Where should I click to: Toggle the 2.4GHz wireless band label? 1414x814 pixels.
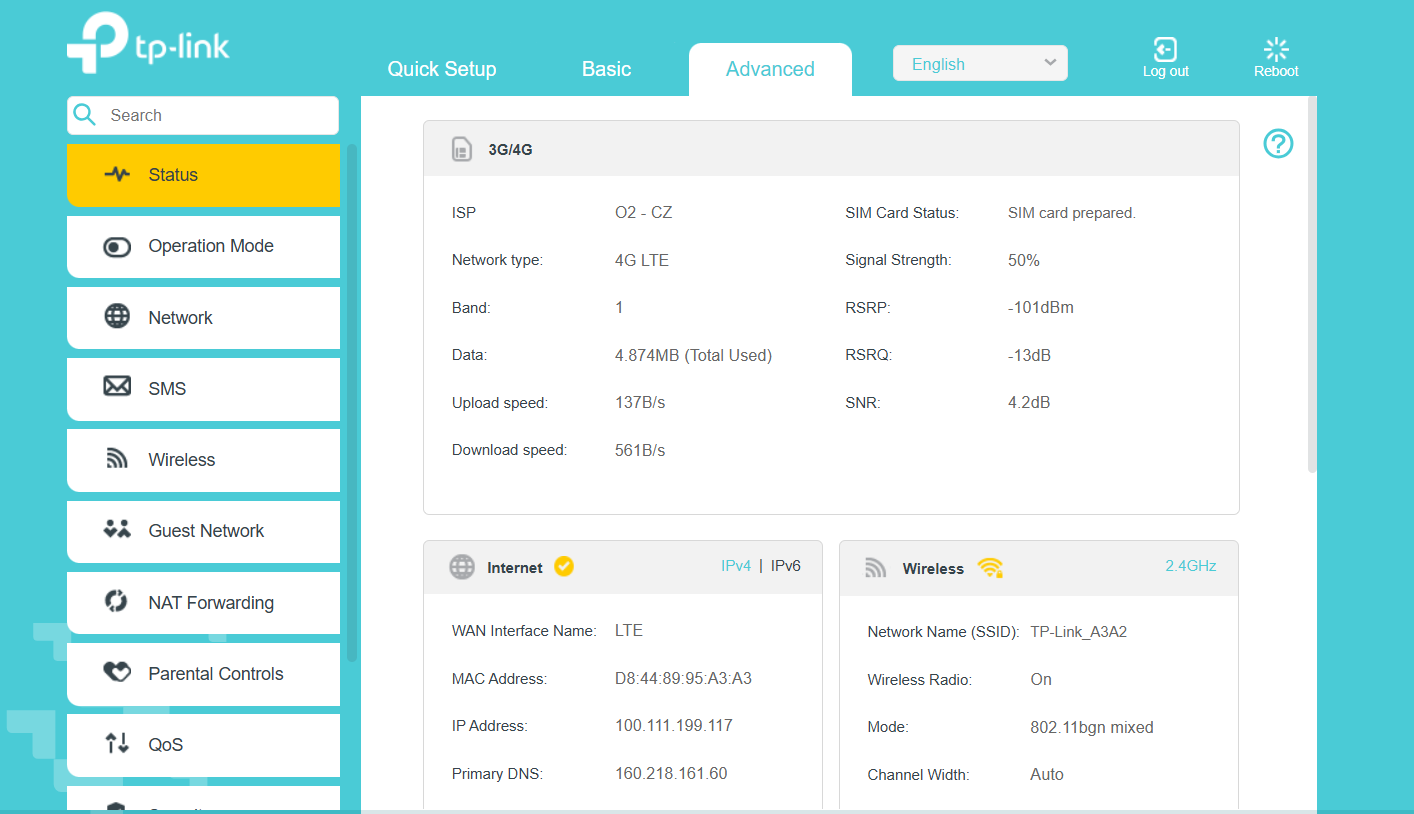click(x=1190, y=566)
